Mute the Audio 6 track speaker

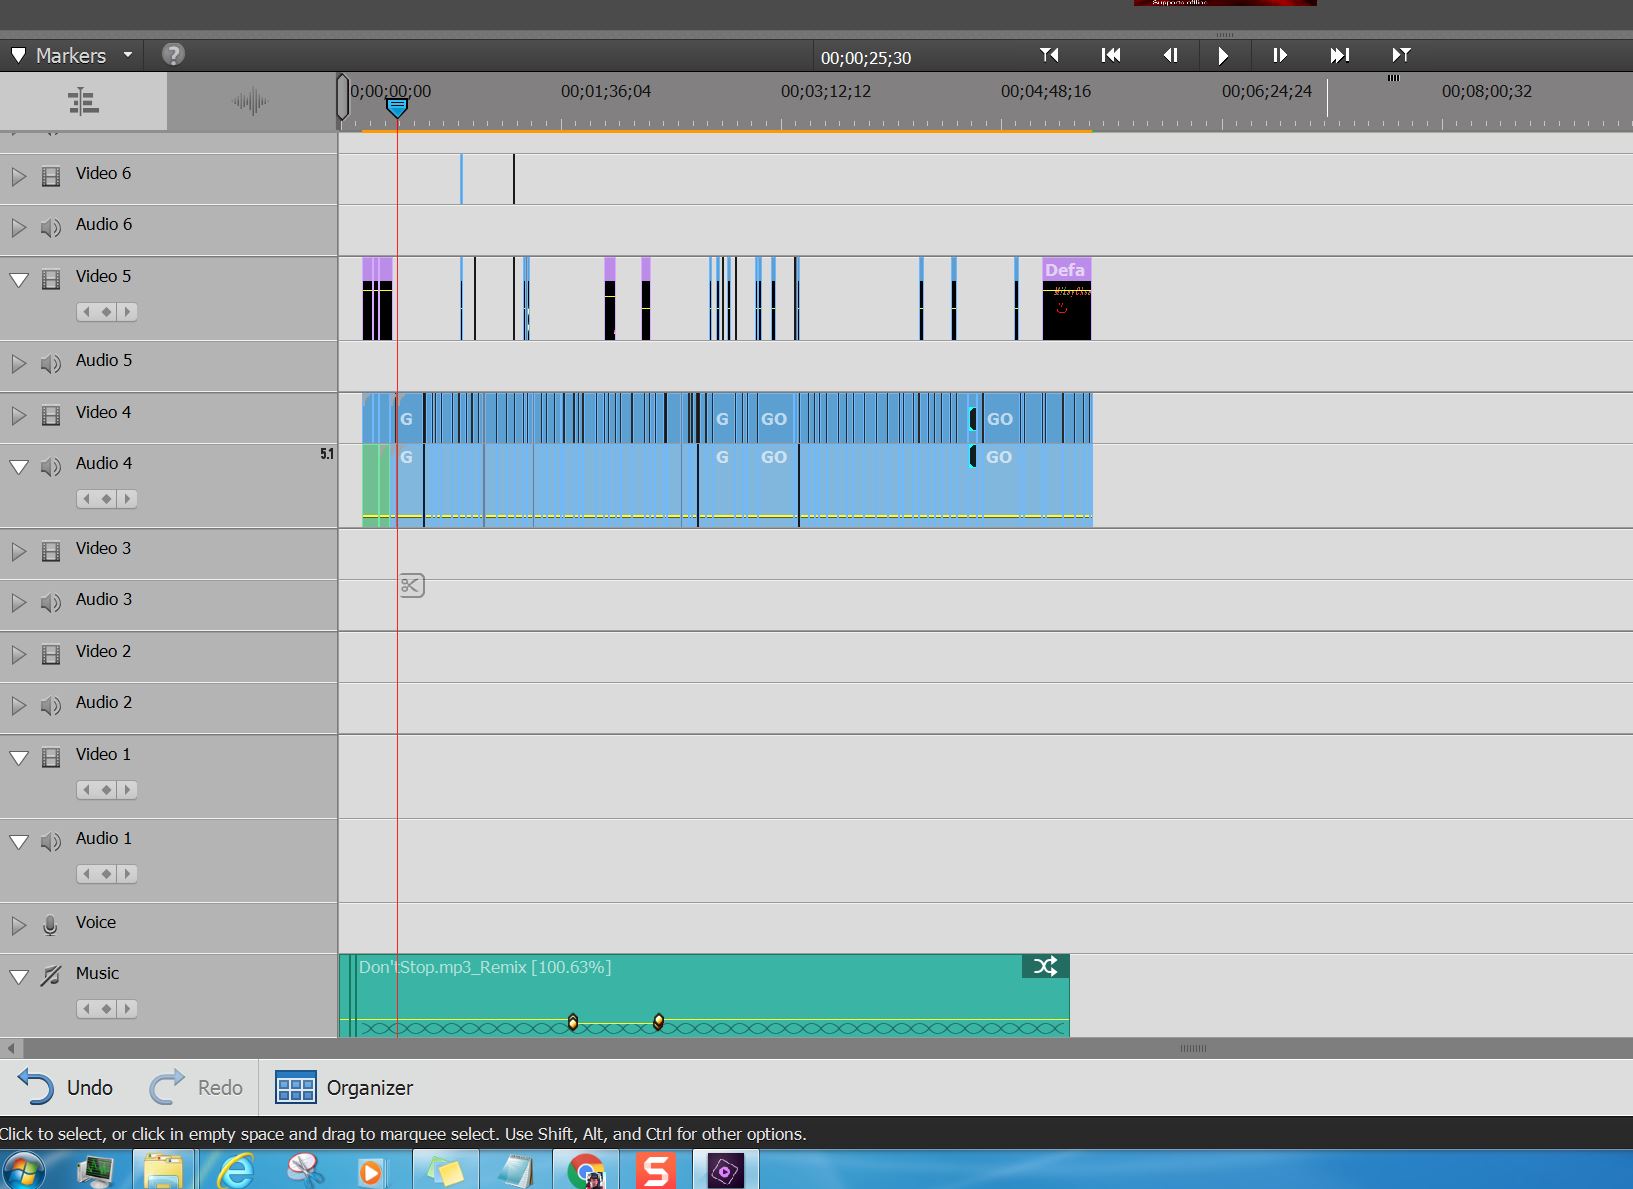point(51,228)
